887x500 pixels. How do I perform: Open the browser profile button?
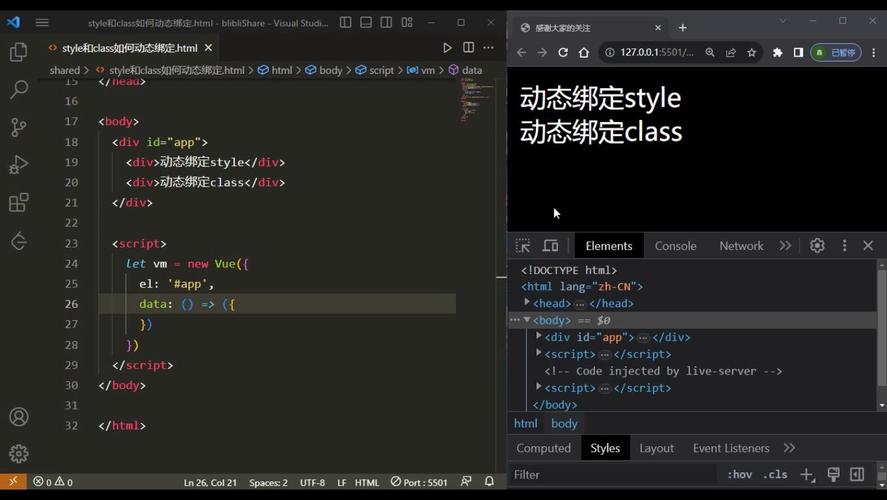[x=836, y=53]
